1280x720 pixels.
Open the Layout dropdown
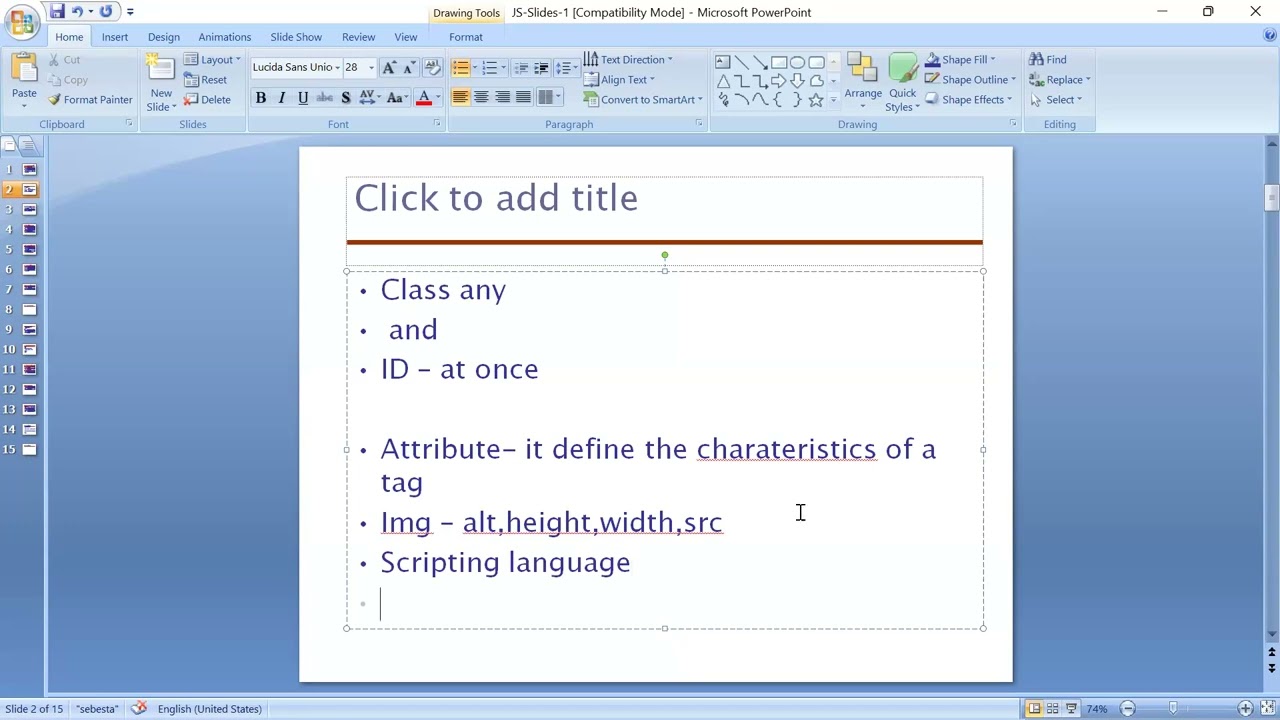[212, 60]
